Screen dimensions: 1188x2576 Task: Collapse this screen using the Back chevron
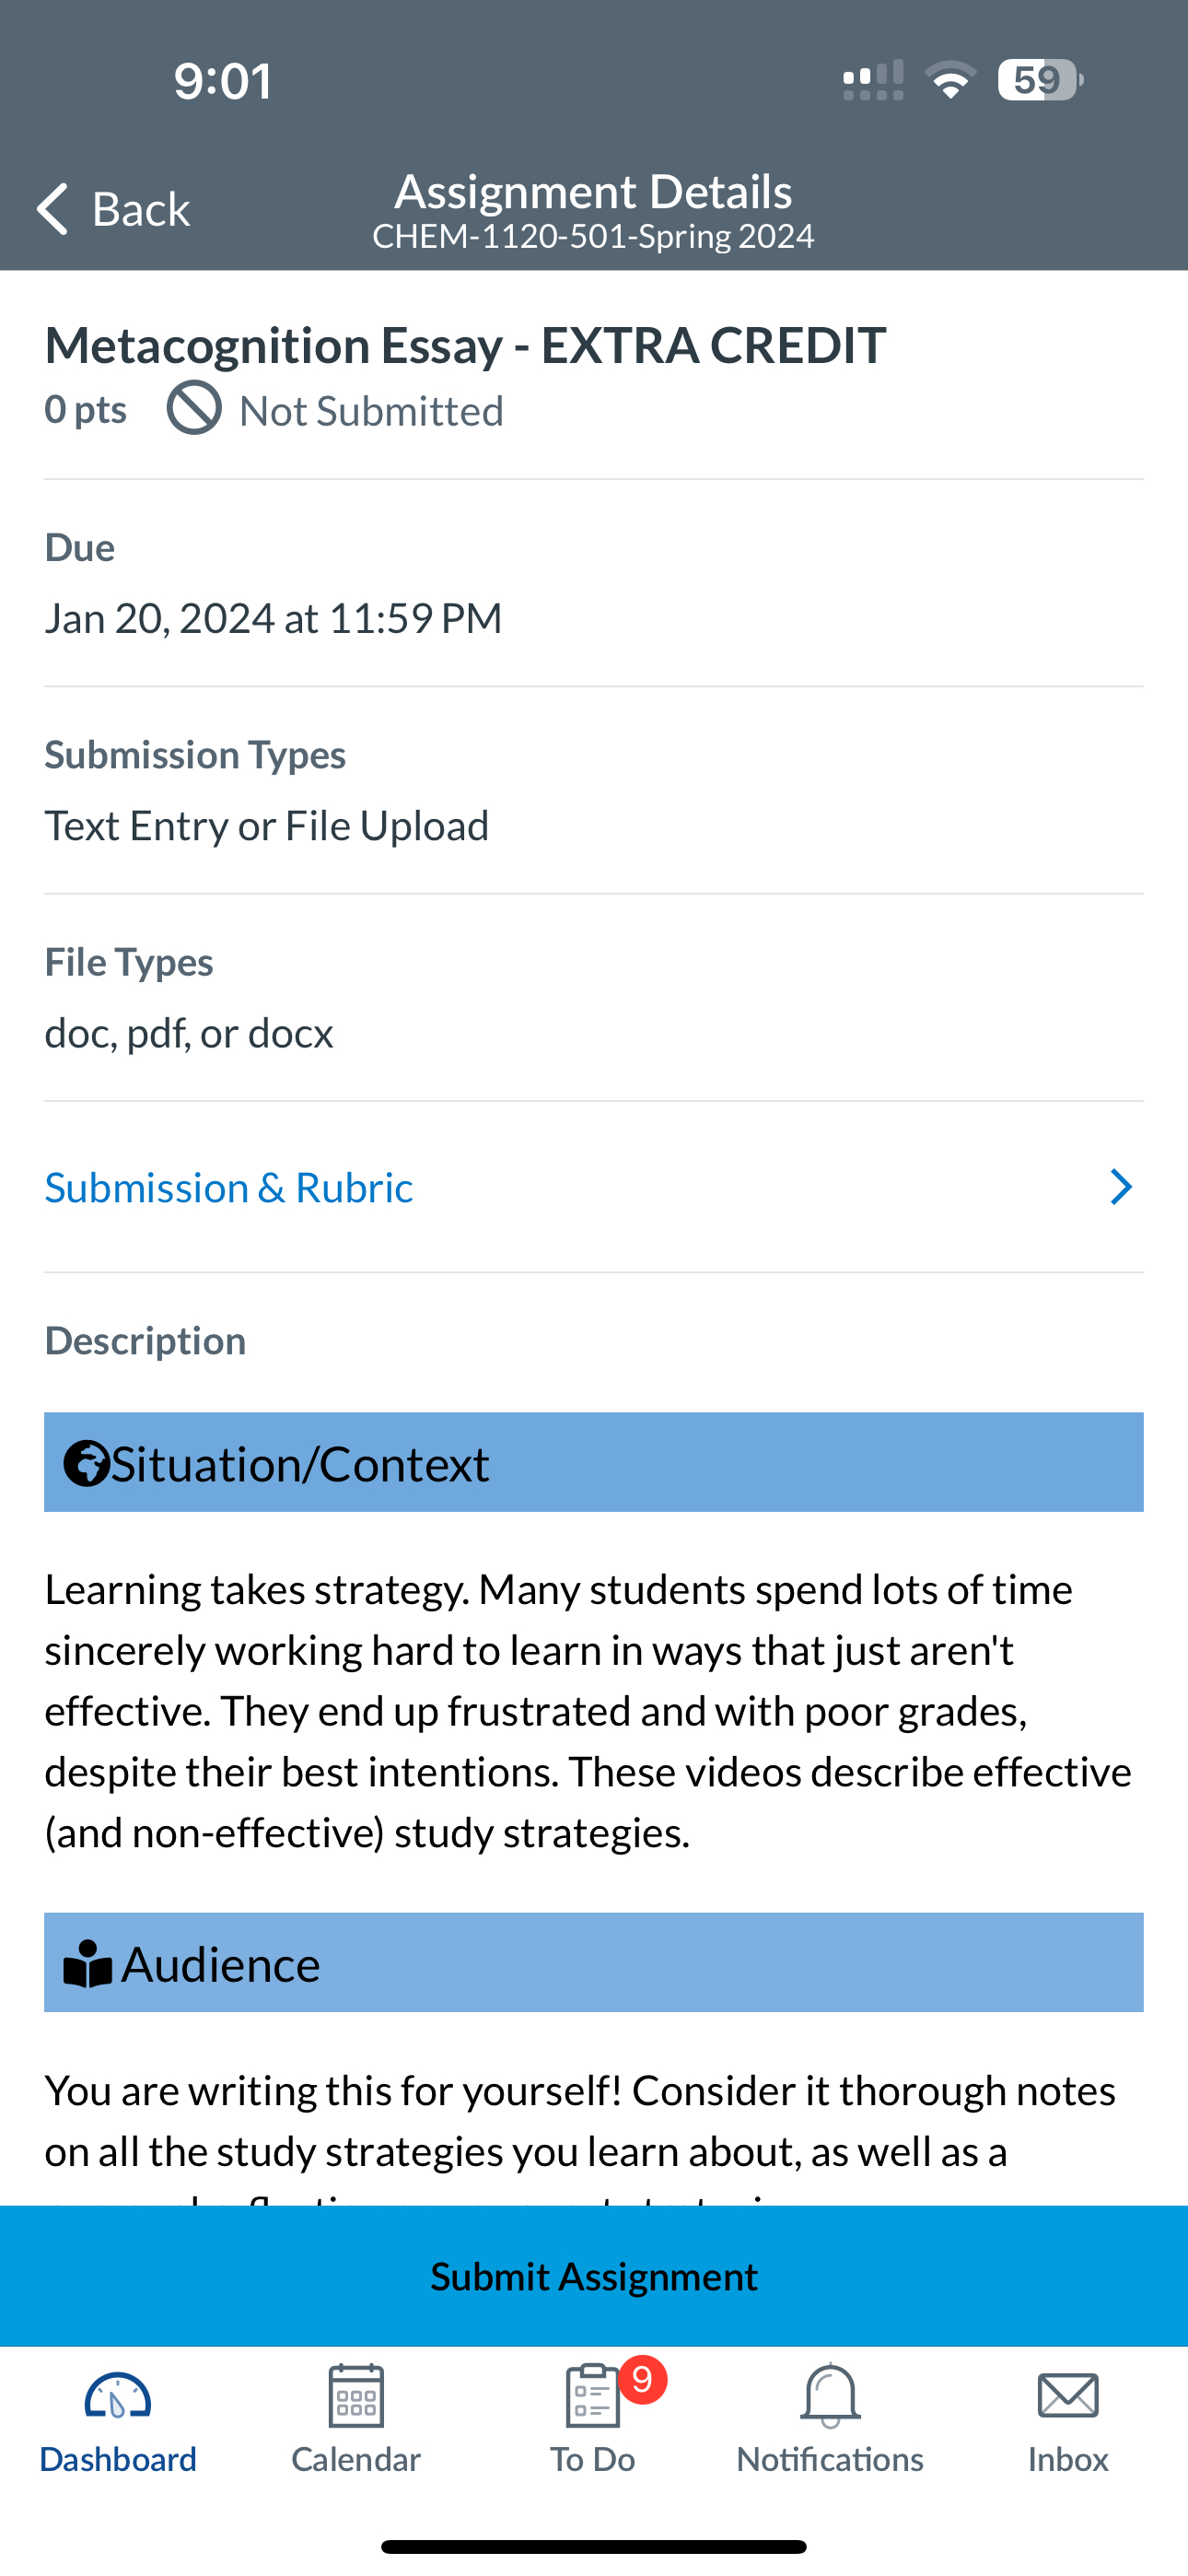click(x=52, y=209)
